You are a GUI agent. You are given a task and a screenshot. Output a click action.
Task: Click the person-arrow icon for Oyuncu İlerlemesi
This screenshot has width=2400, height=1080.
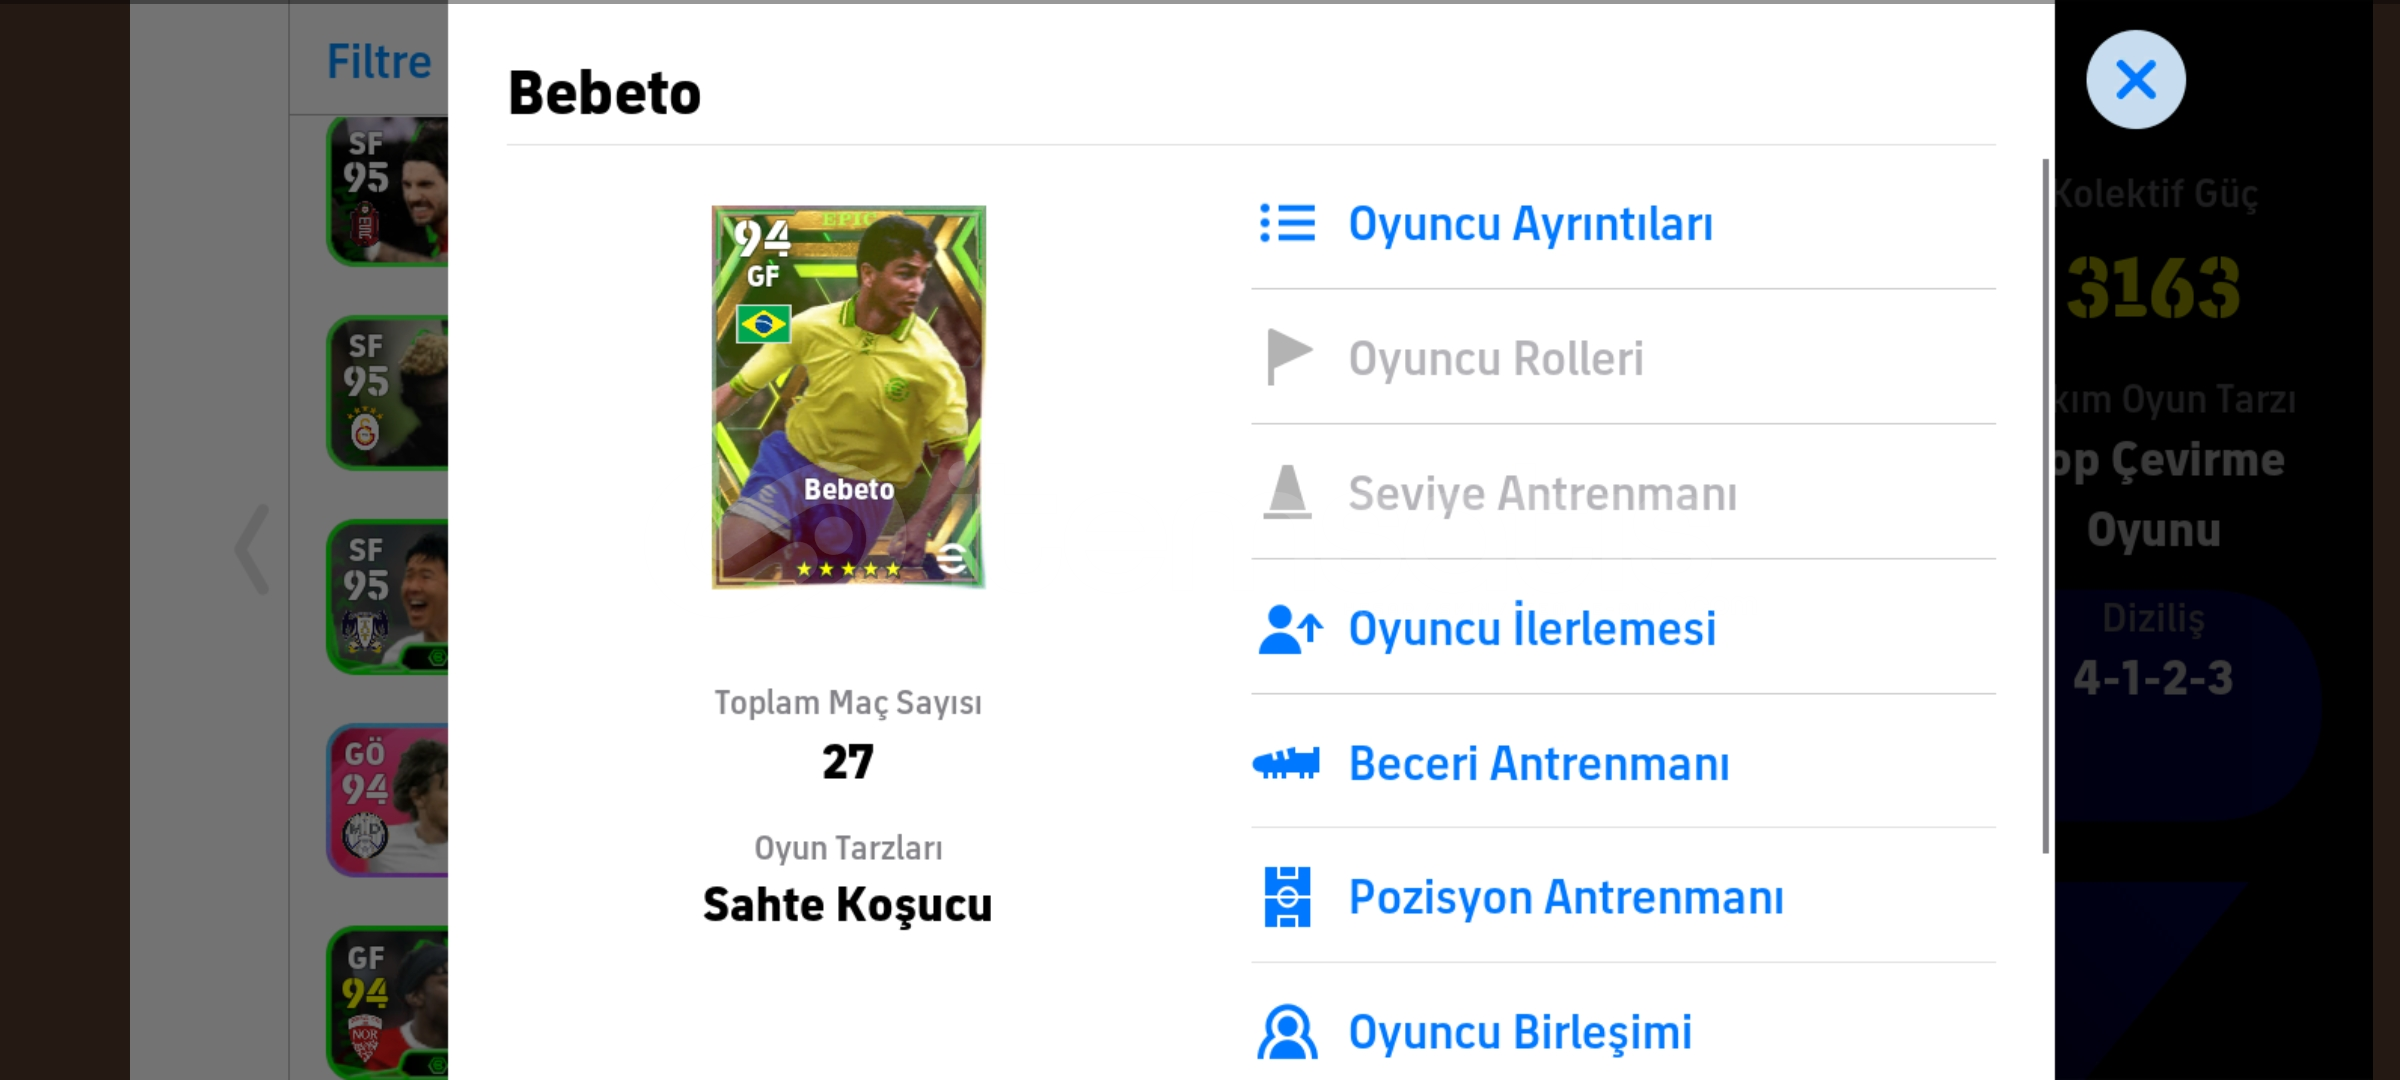[1289, 629]
